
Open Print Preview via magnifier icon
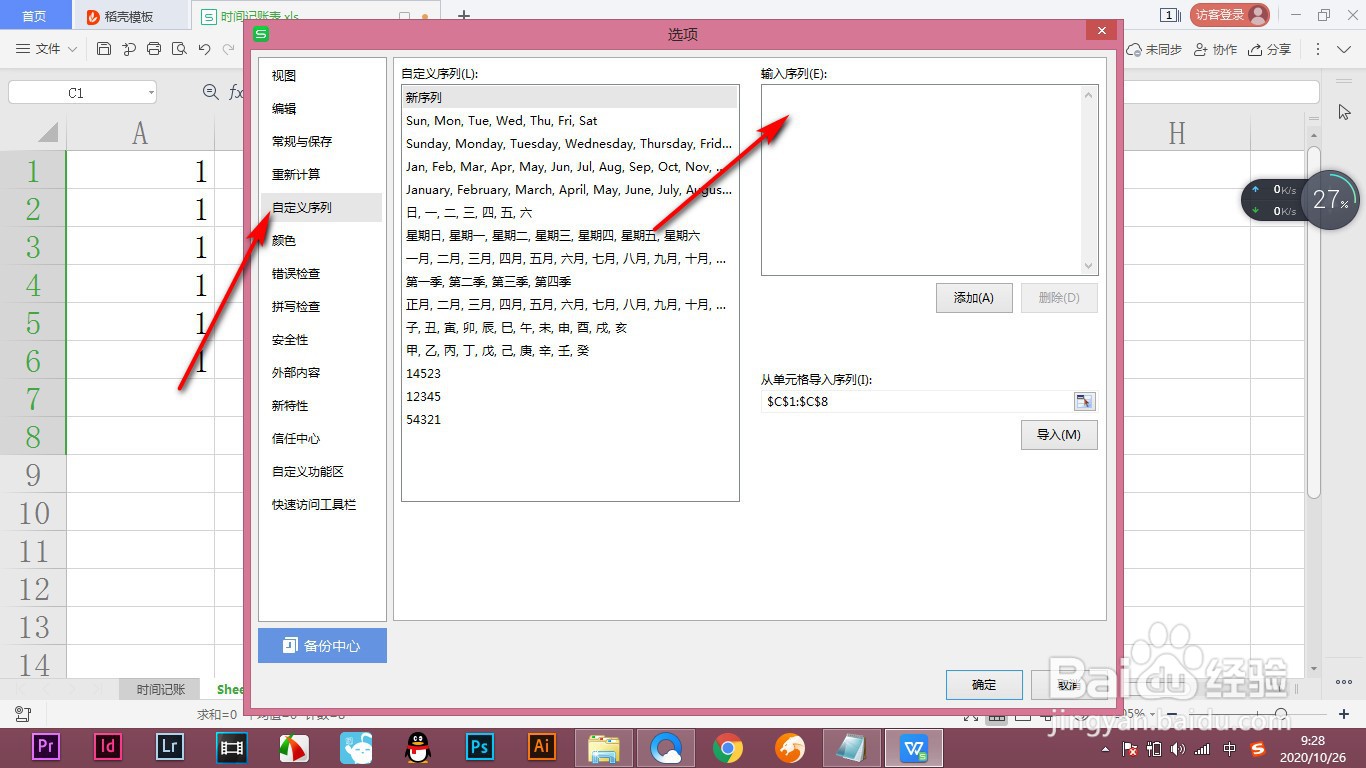tap(181, 49)
